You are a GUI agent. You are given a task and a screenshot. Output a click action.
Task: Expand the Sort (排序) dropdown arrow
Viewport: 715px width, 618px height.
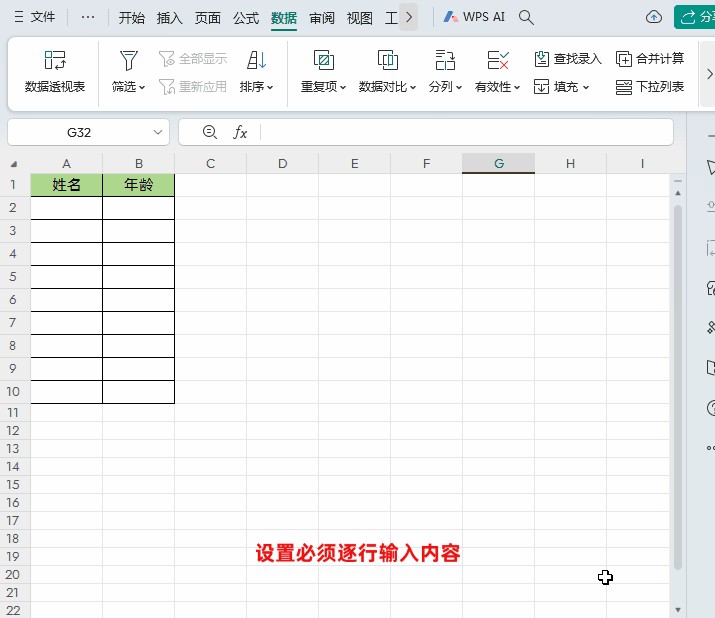point(271,88)
